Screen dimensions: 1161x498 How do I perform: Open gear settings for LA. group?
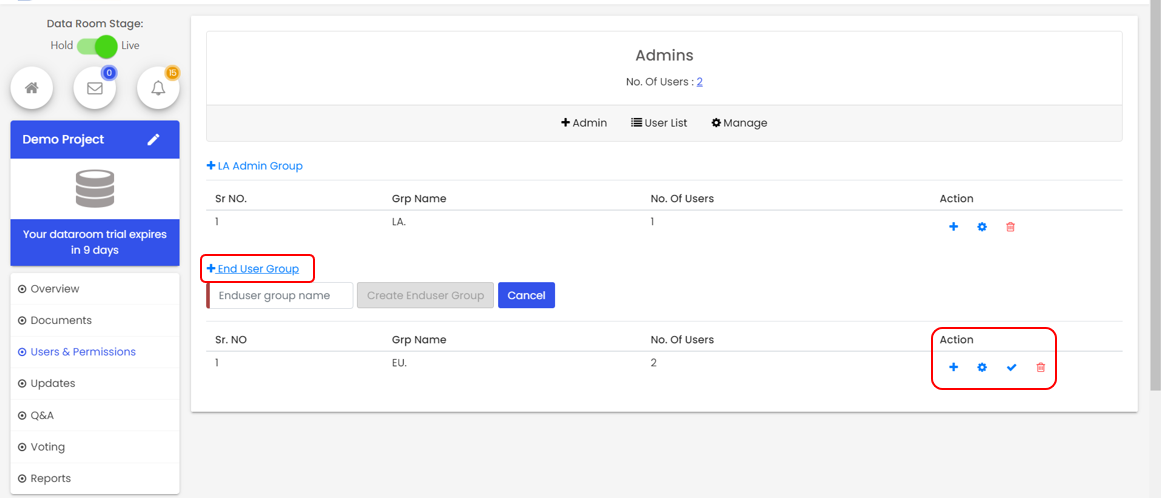[982, 227]
